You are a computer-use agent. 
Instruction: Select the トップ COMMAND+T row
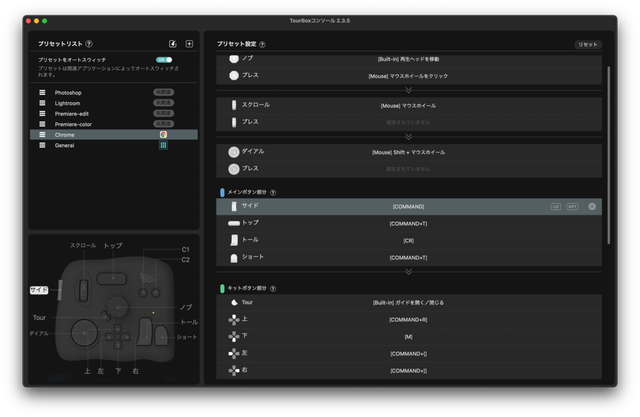tap(409, 224)
